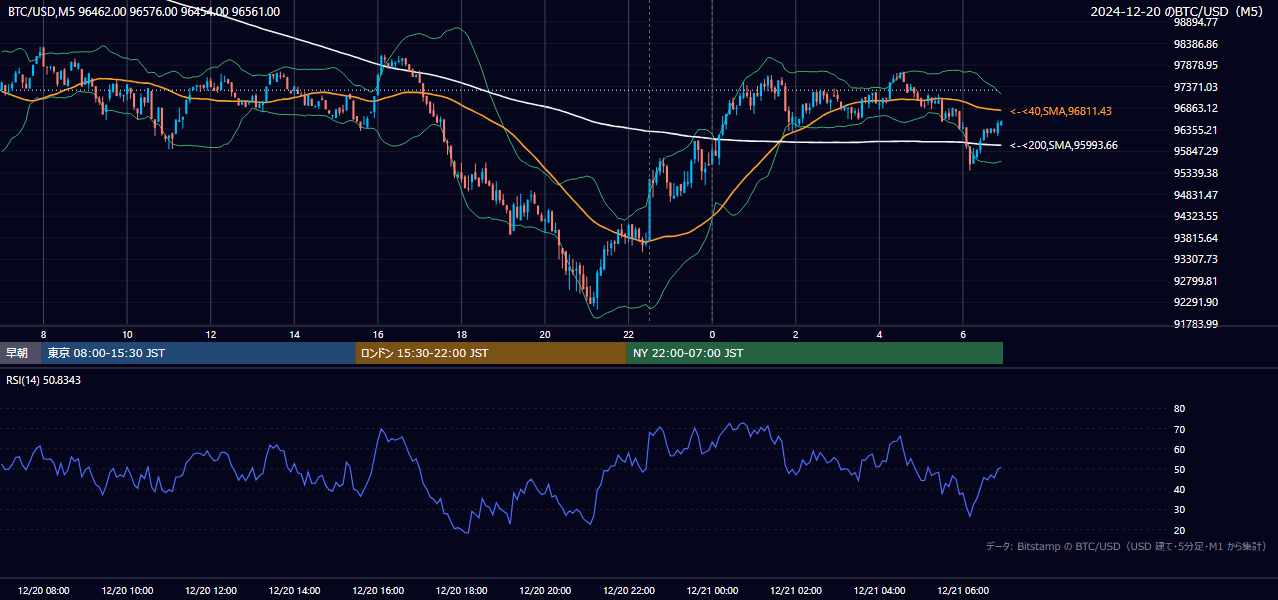Click RSI axis level 70

click(x=1179, y=429)
